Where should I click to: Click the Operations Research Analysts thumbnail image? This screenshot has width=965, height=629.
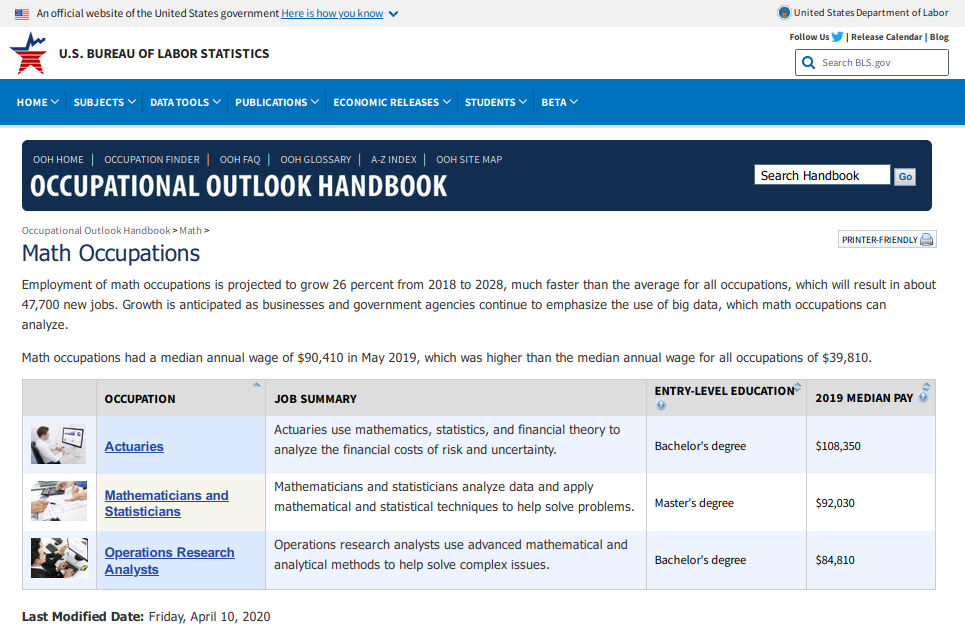[x=59, y=558]
